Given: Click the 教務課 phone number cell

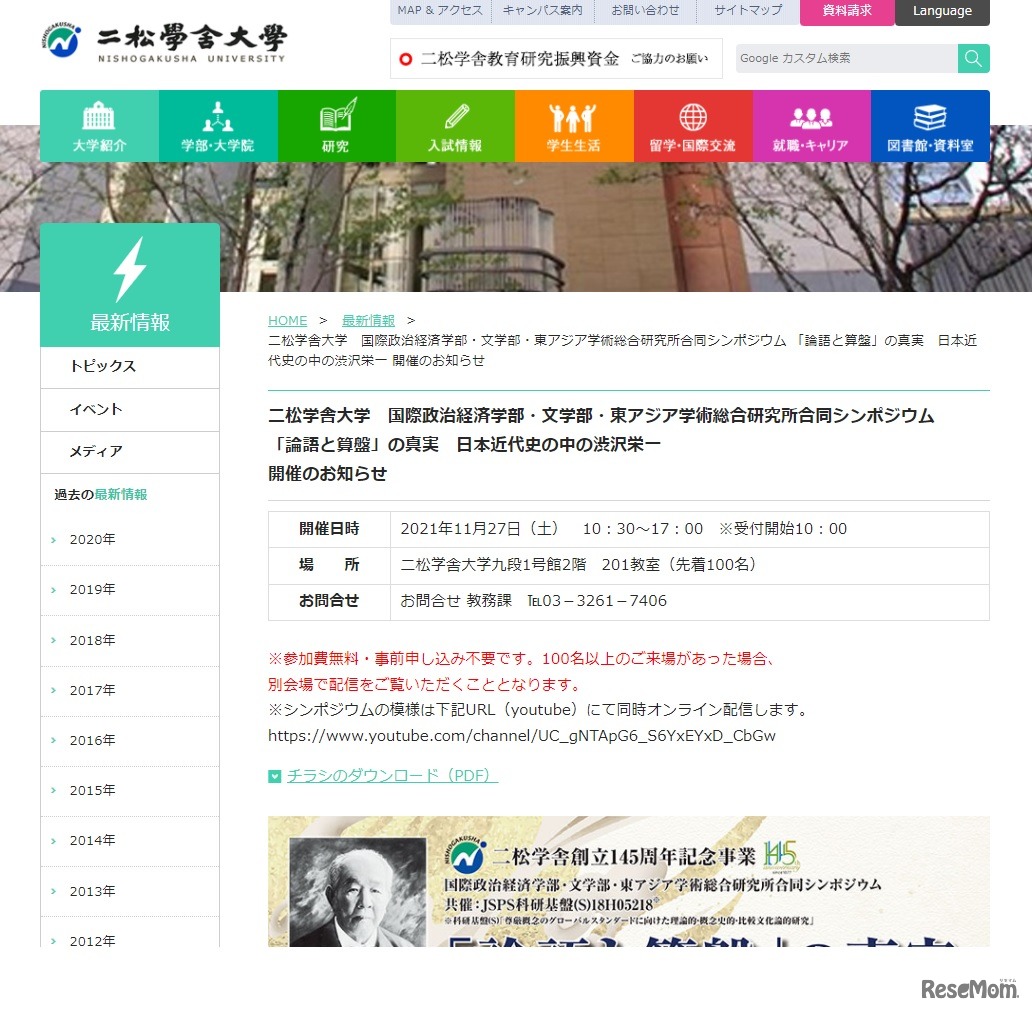Looking at the screenshot, I should pyautogui.click(x=690, y=601).
